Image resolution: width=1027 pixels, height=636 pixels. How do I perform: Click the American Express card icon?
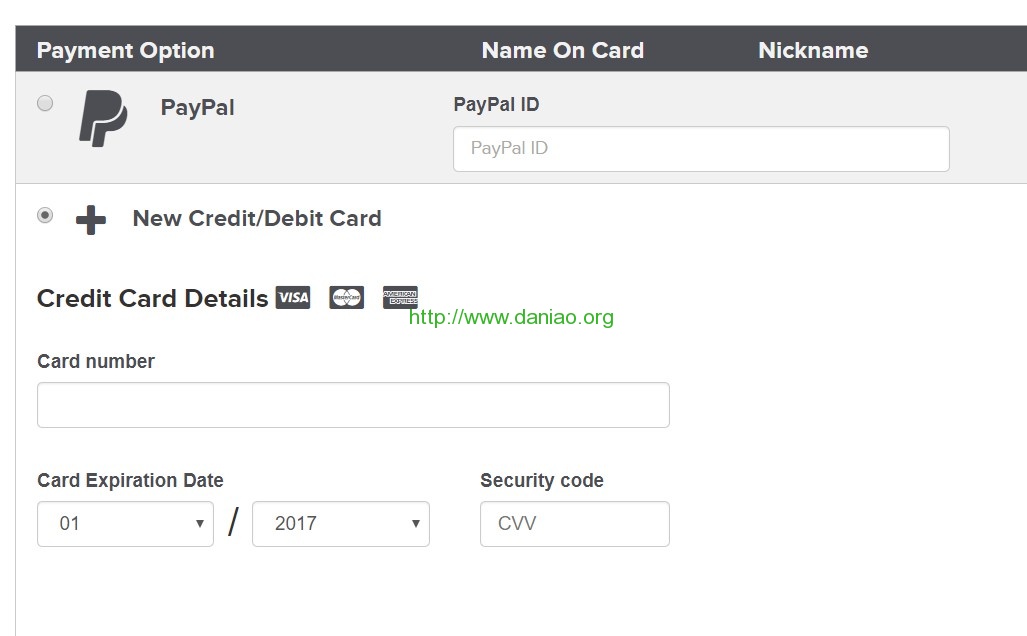[x=400, y=297]
